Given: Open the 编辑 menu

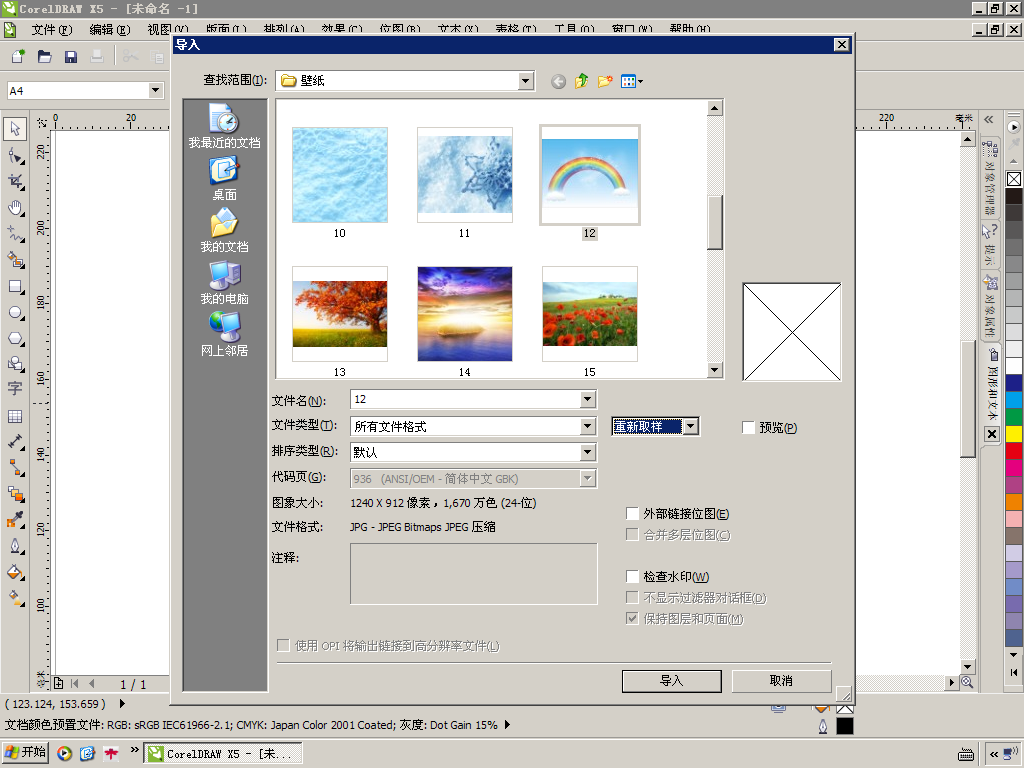Looking at the screenshot, I should 110,29.
